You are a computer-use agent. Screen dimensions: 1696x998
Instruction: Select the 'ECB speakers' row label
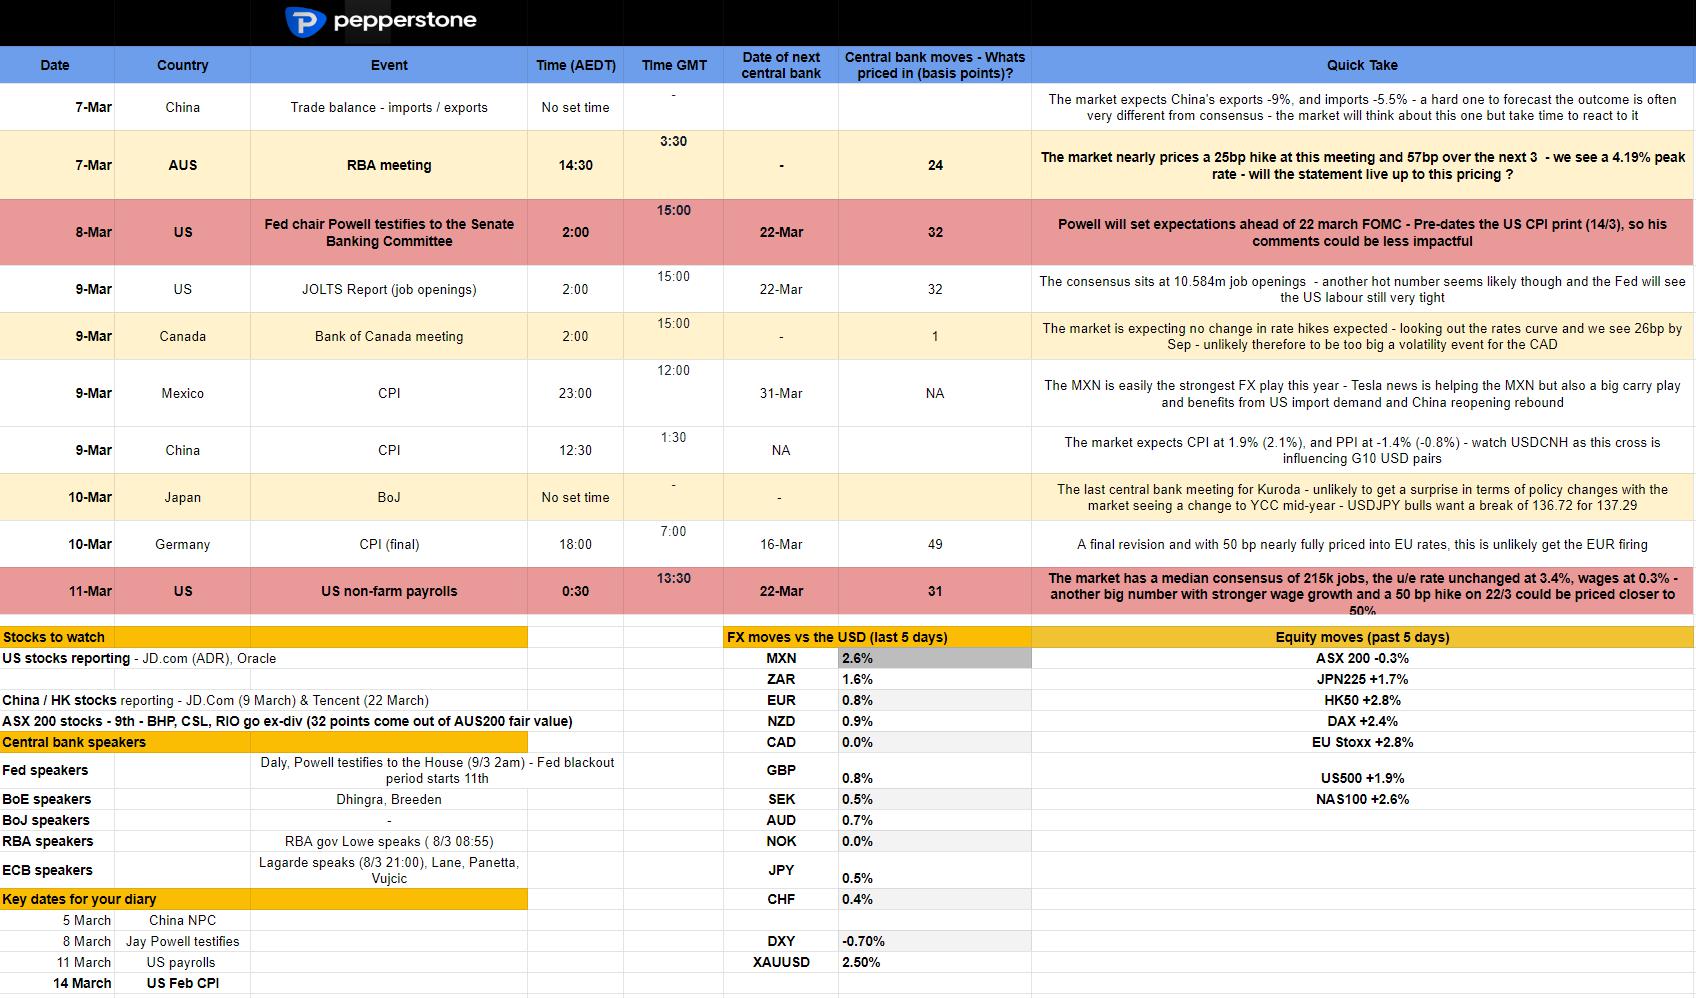click(x=57, y=870)
